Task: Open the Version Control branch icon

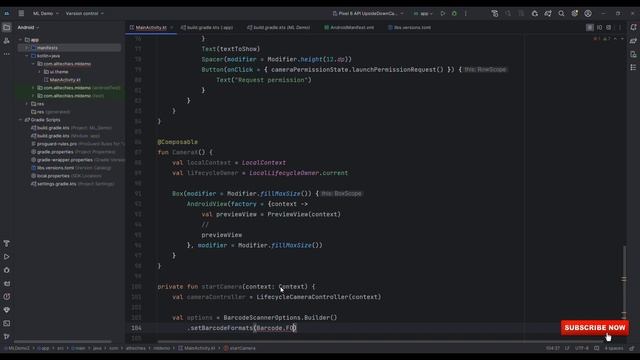Action: click(7, 337)
